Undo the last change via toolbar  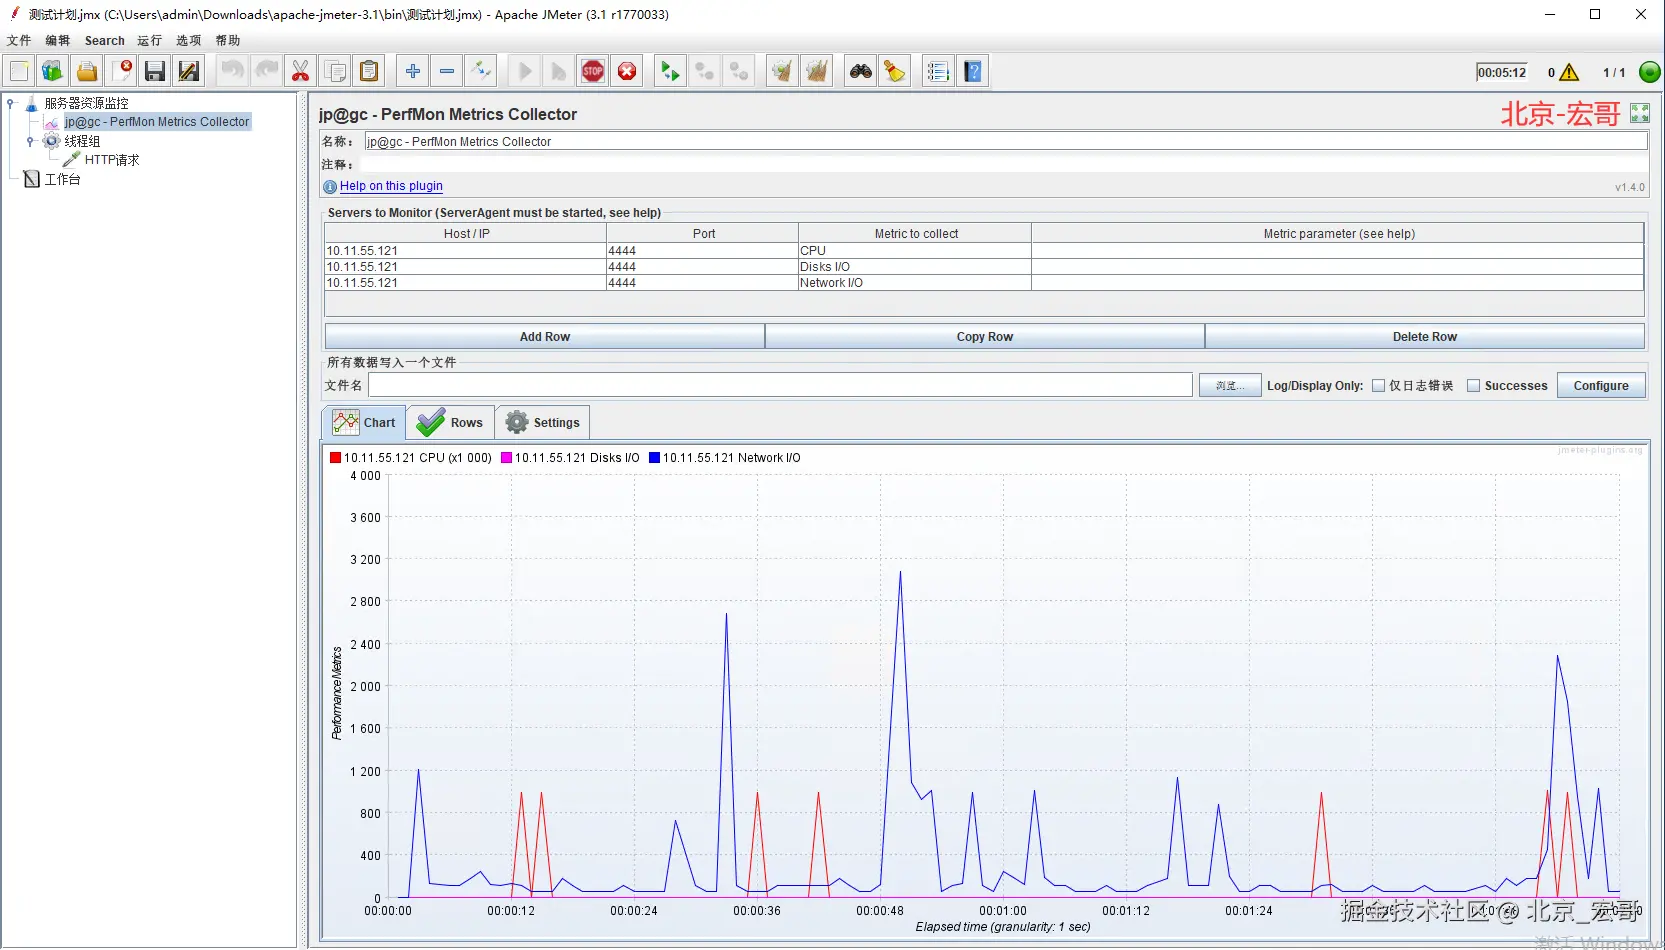click(232, 71)
